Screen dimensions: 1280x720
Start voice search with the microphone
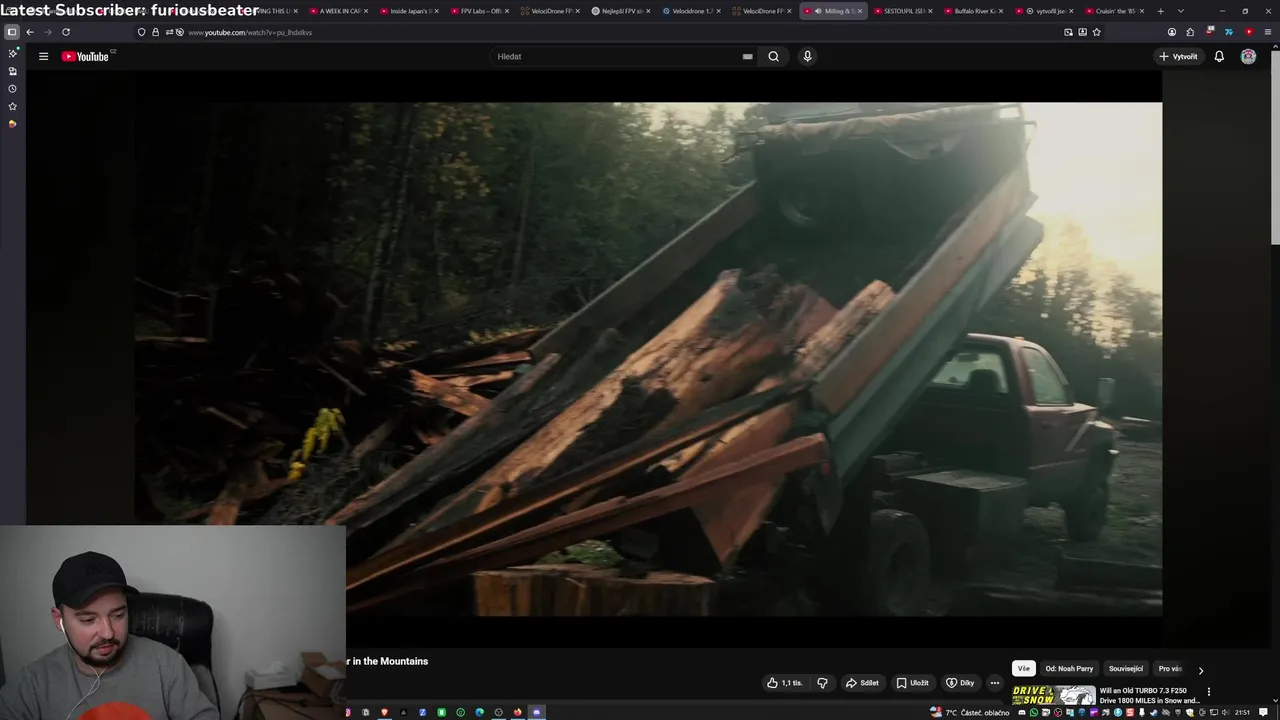807,56
